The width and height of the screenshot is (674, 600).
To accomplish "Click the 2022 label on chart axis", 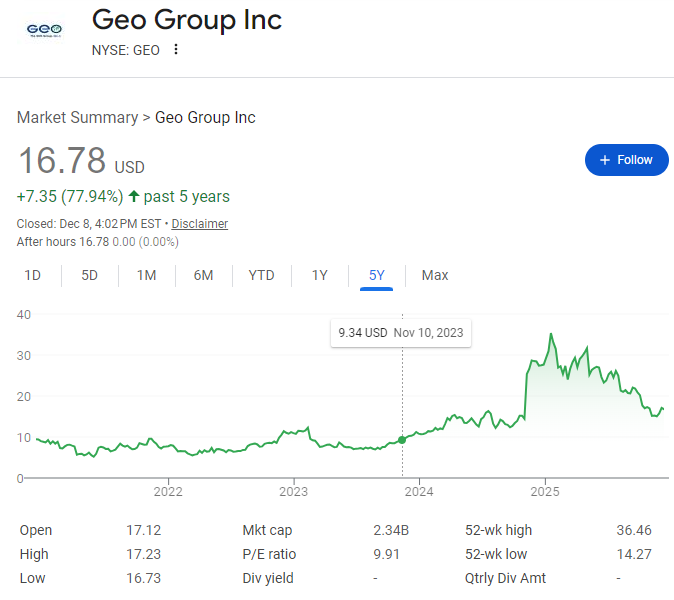I will pos(168,491).
